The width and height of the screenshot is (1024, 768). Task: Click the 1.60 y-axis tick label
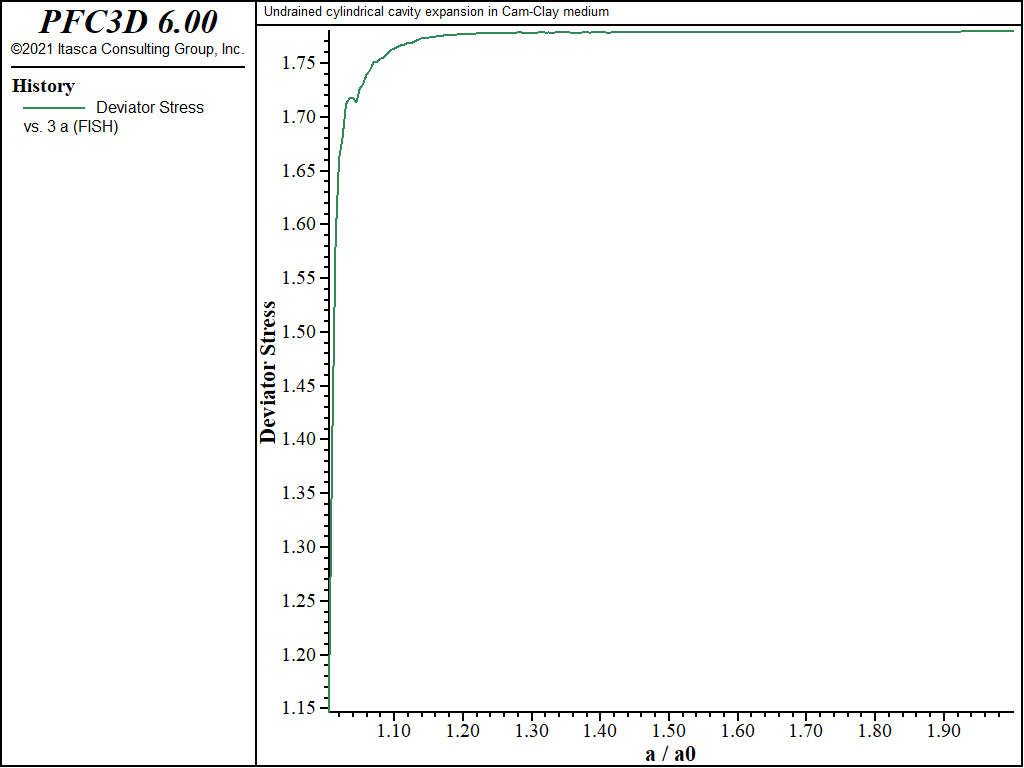(x=300, y=225)
